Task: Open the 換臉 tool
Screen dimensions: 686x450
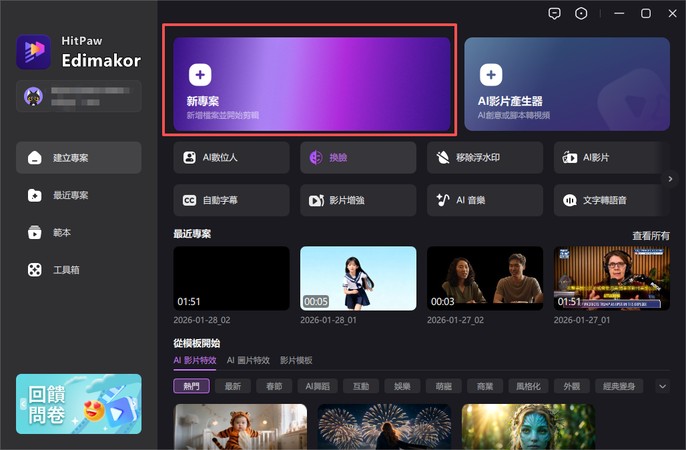Action: [358, 157]
